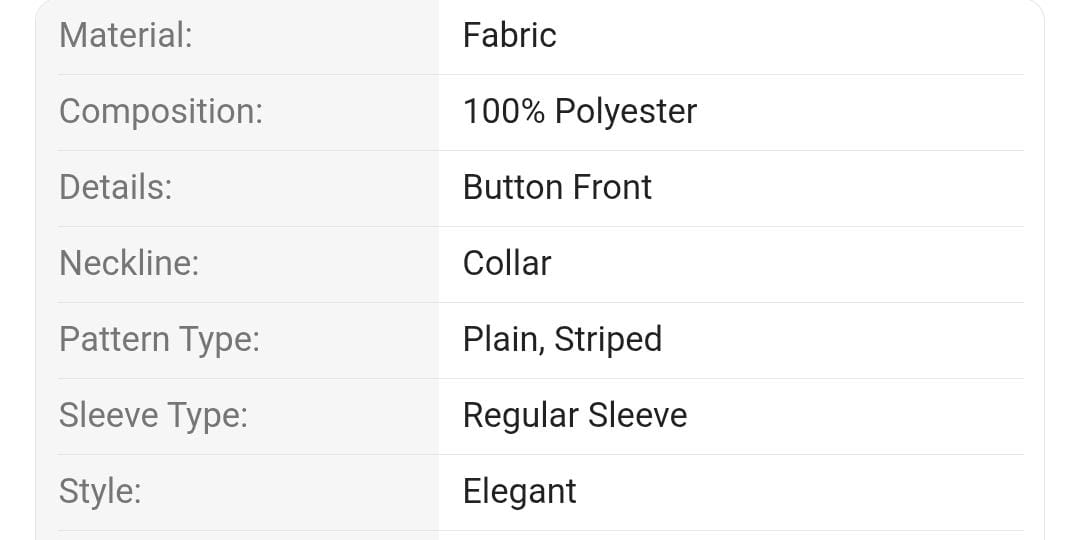Screen dimensions: 1080x540
Task: Click the "Neckline:" label
Action: (129, 264)
